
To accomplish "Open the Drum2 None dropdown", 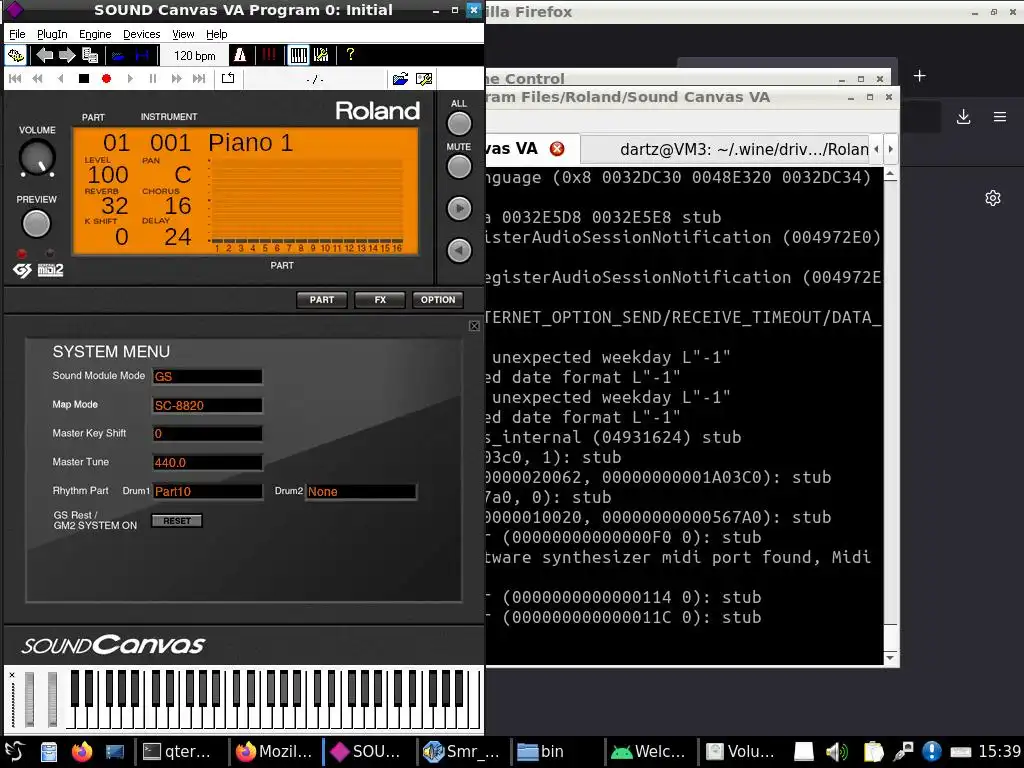I will click(361, 491).
